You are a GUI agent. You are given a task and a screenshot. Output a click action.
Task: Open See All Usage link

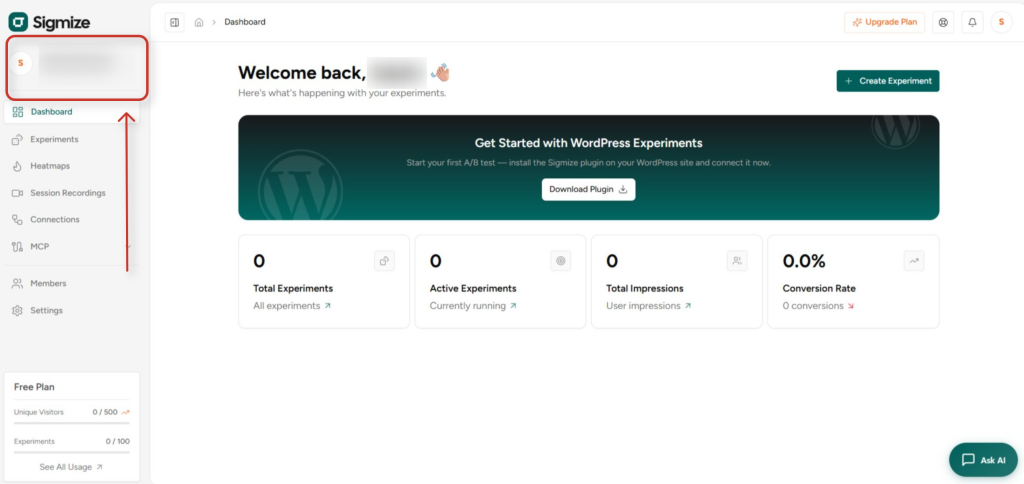point(71,467)
